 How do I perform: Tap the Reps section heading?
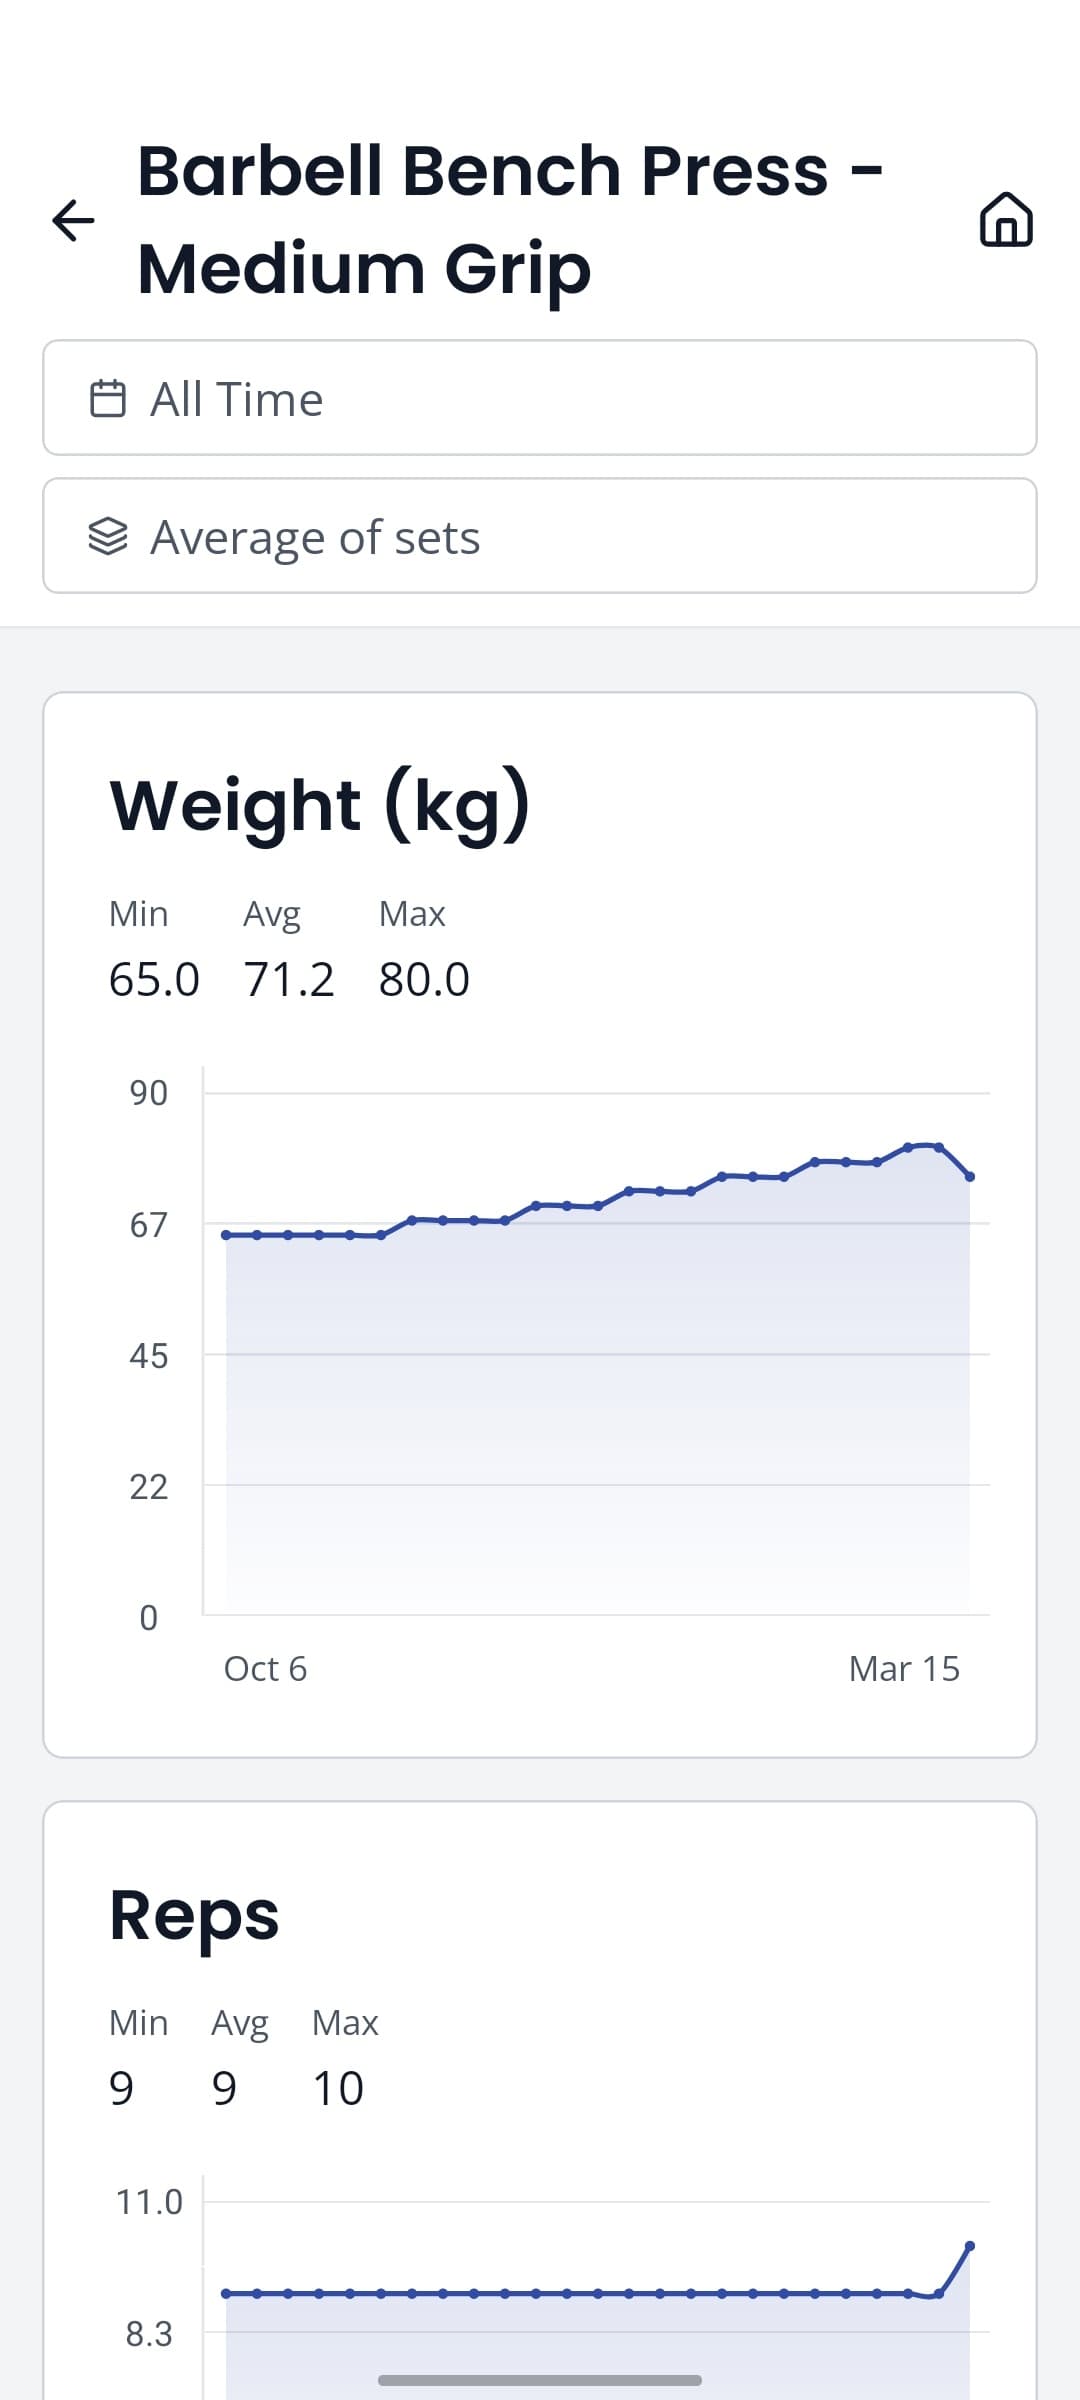pos(194,1915)
